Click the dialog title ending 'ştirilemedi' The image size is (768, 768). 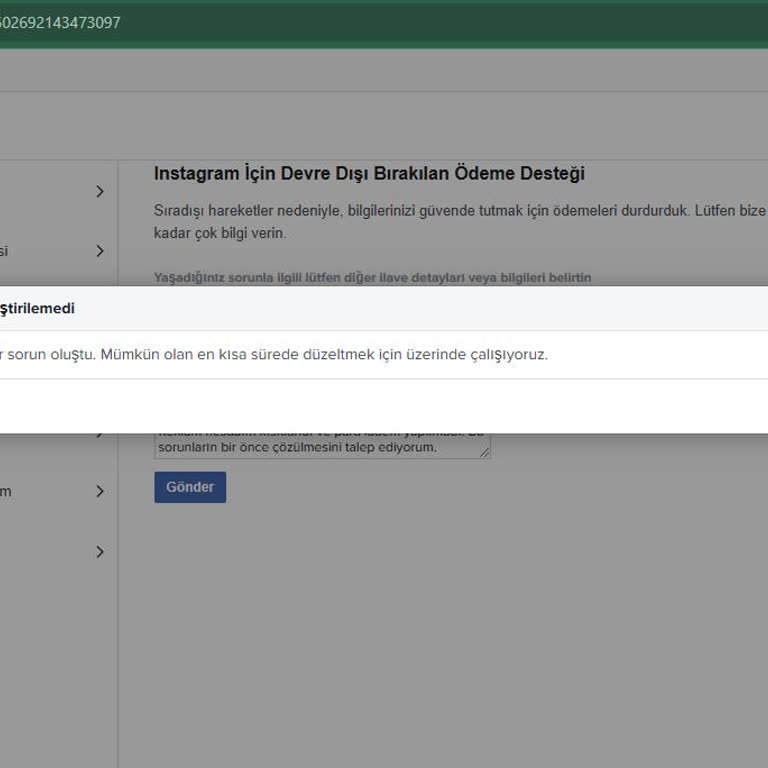coord(37,309)
